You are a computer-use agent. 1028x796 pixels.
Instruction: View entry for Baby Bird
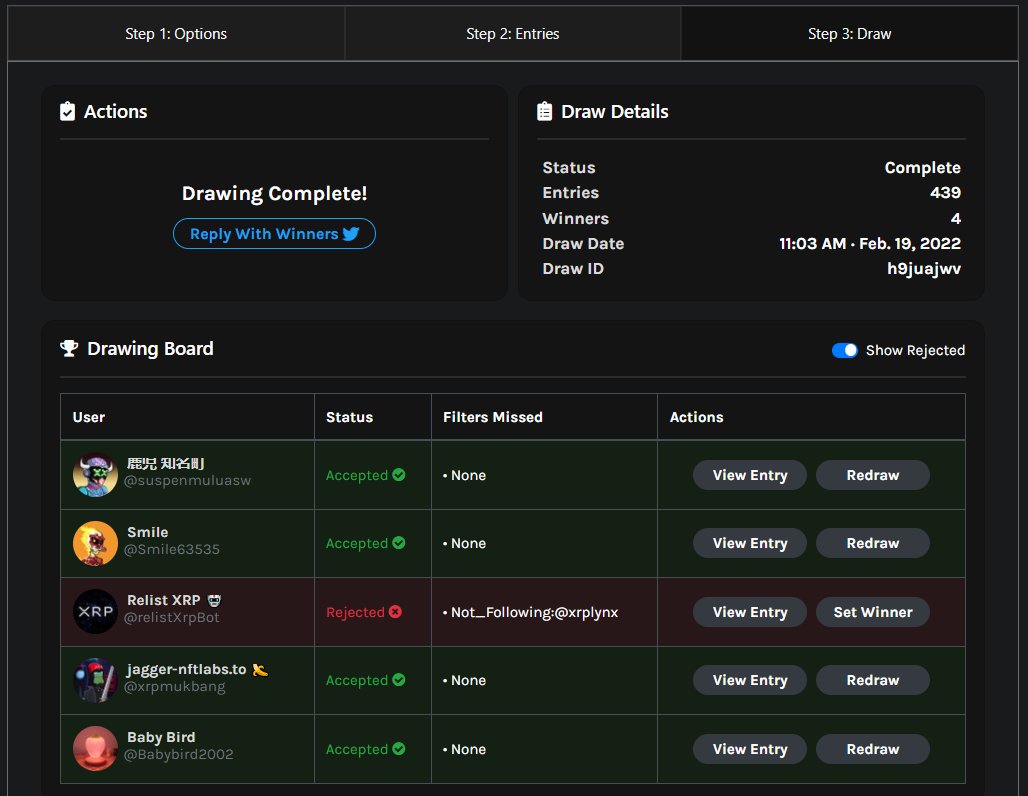[749, 749]
